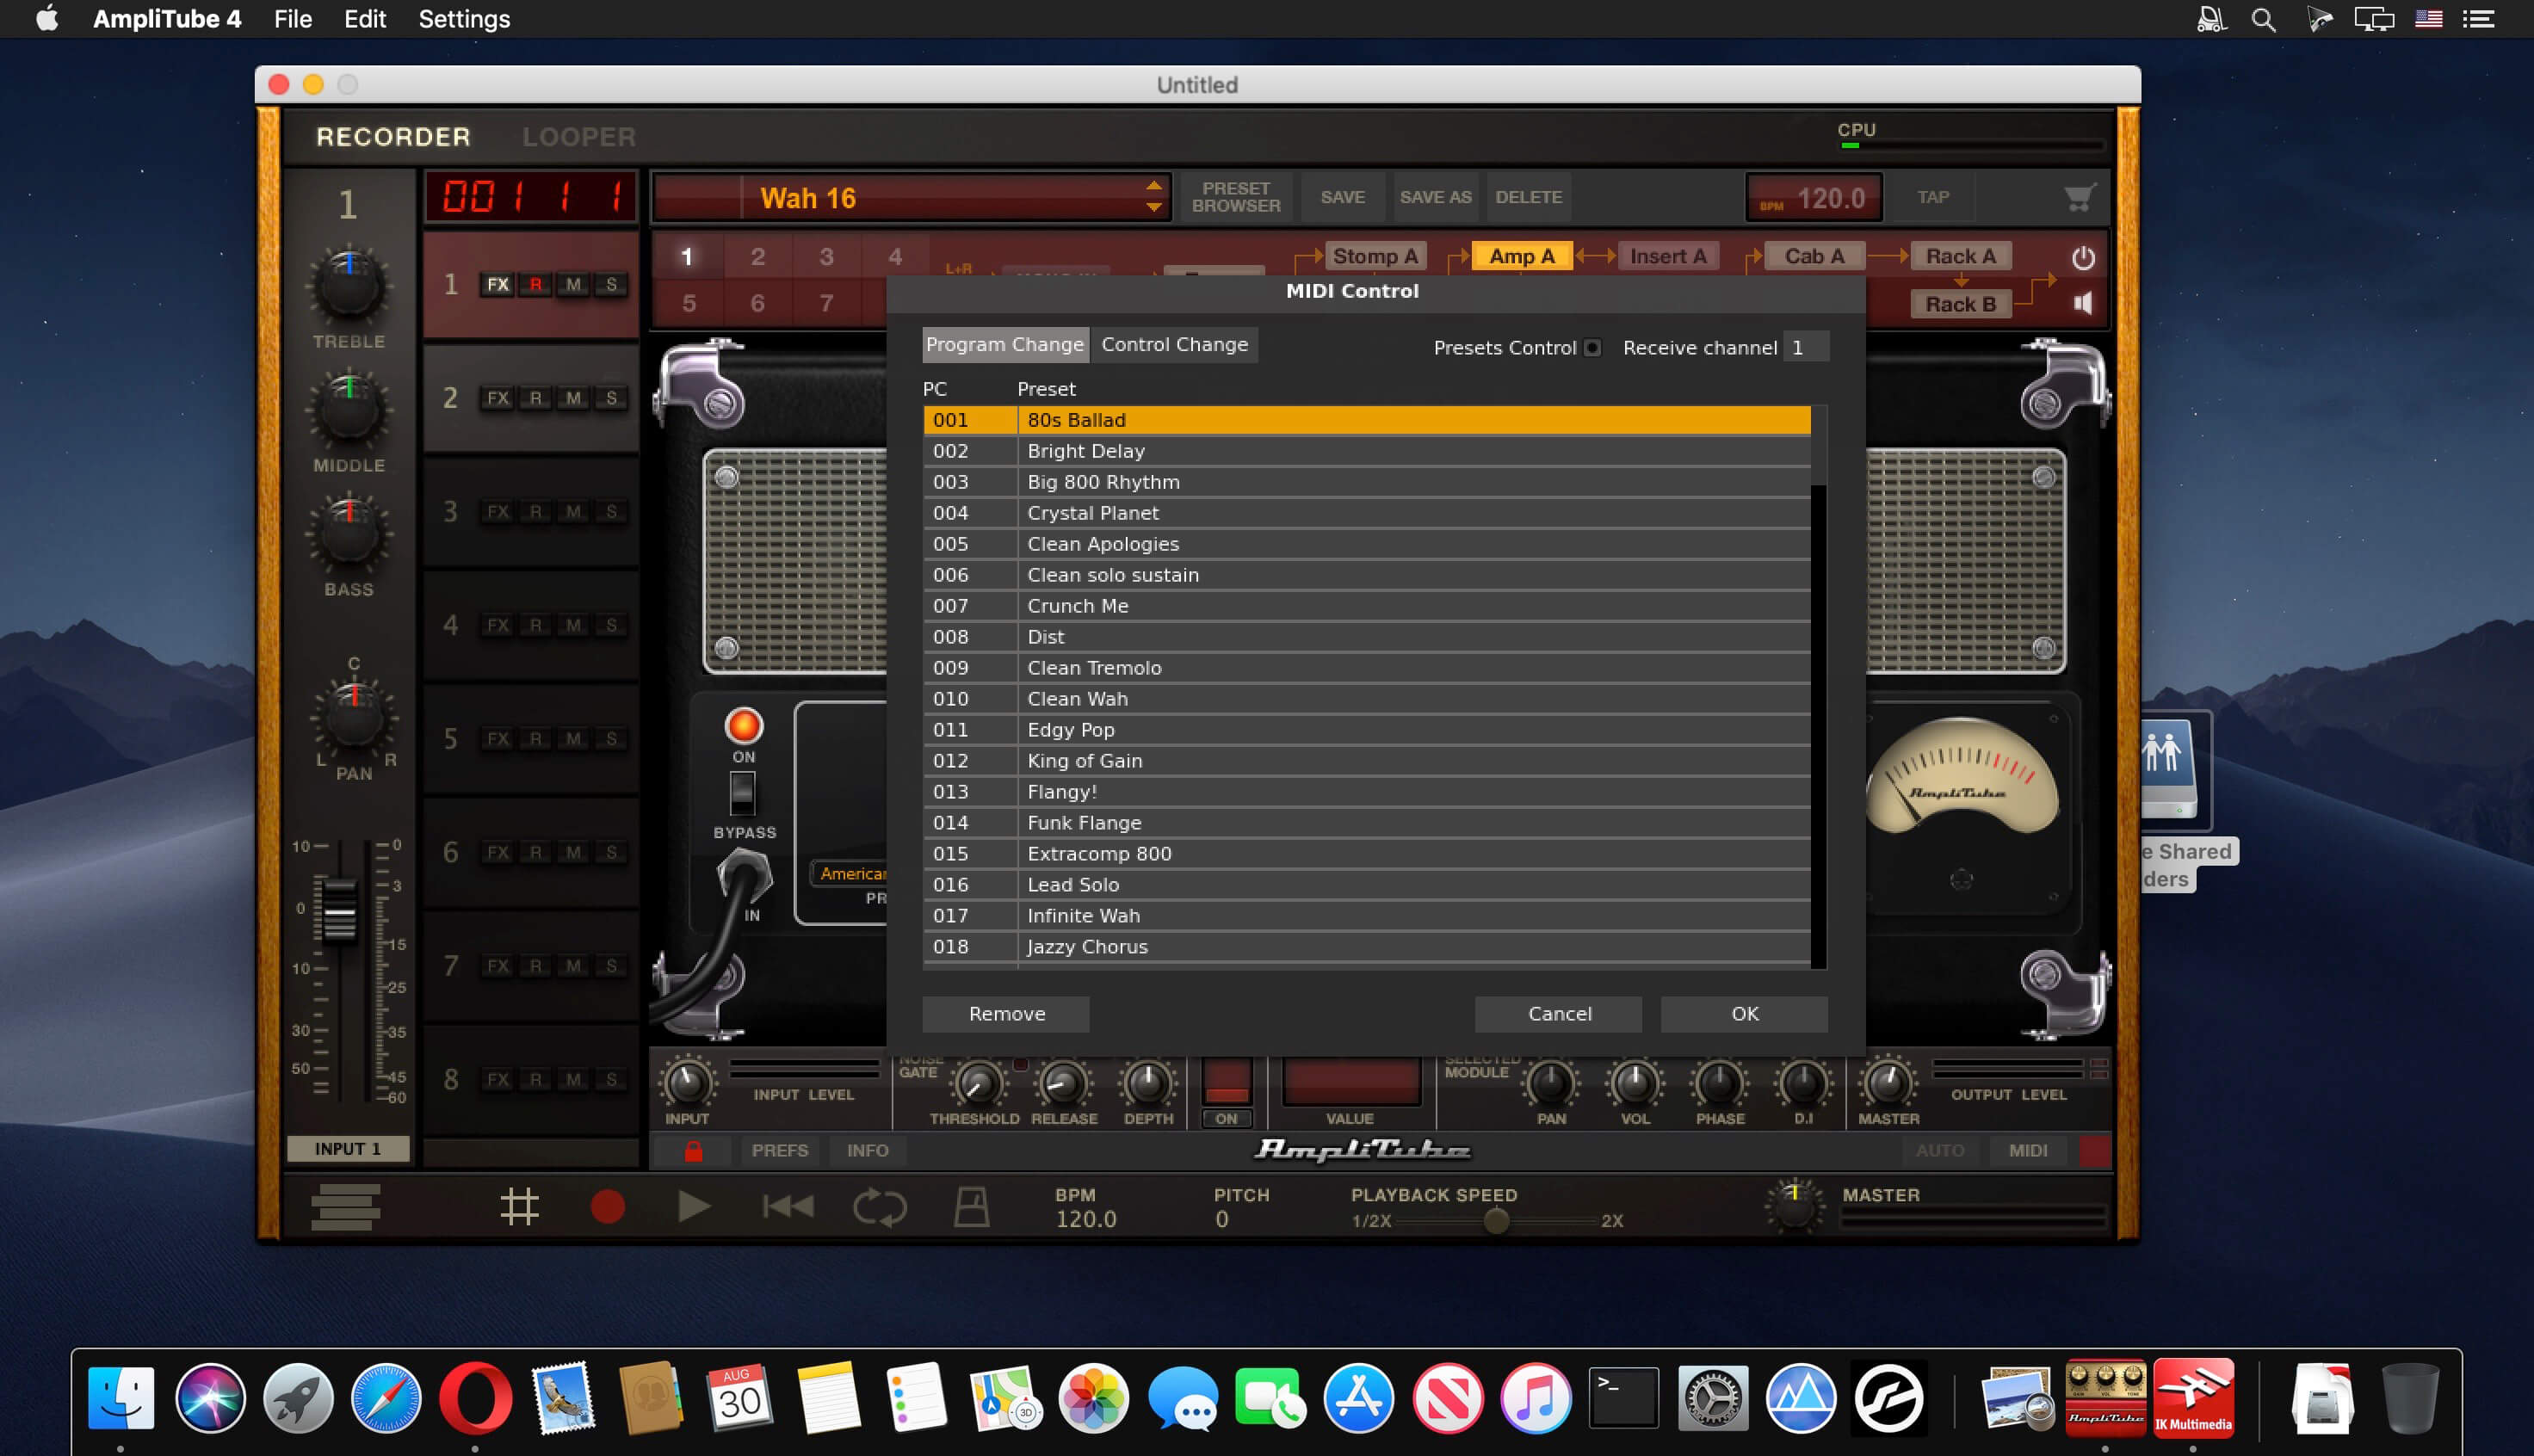Click the amp ON power light
The width and height of the screenshot is (2534, 1456).
click(743, 725)
